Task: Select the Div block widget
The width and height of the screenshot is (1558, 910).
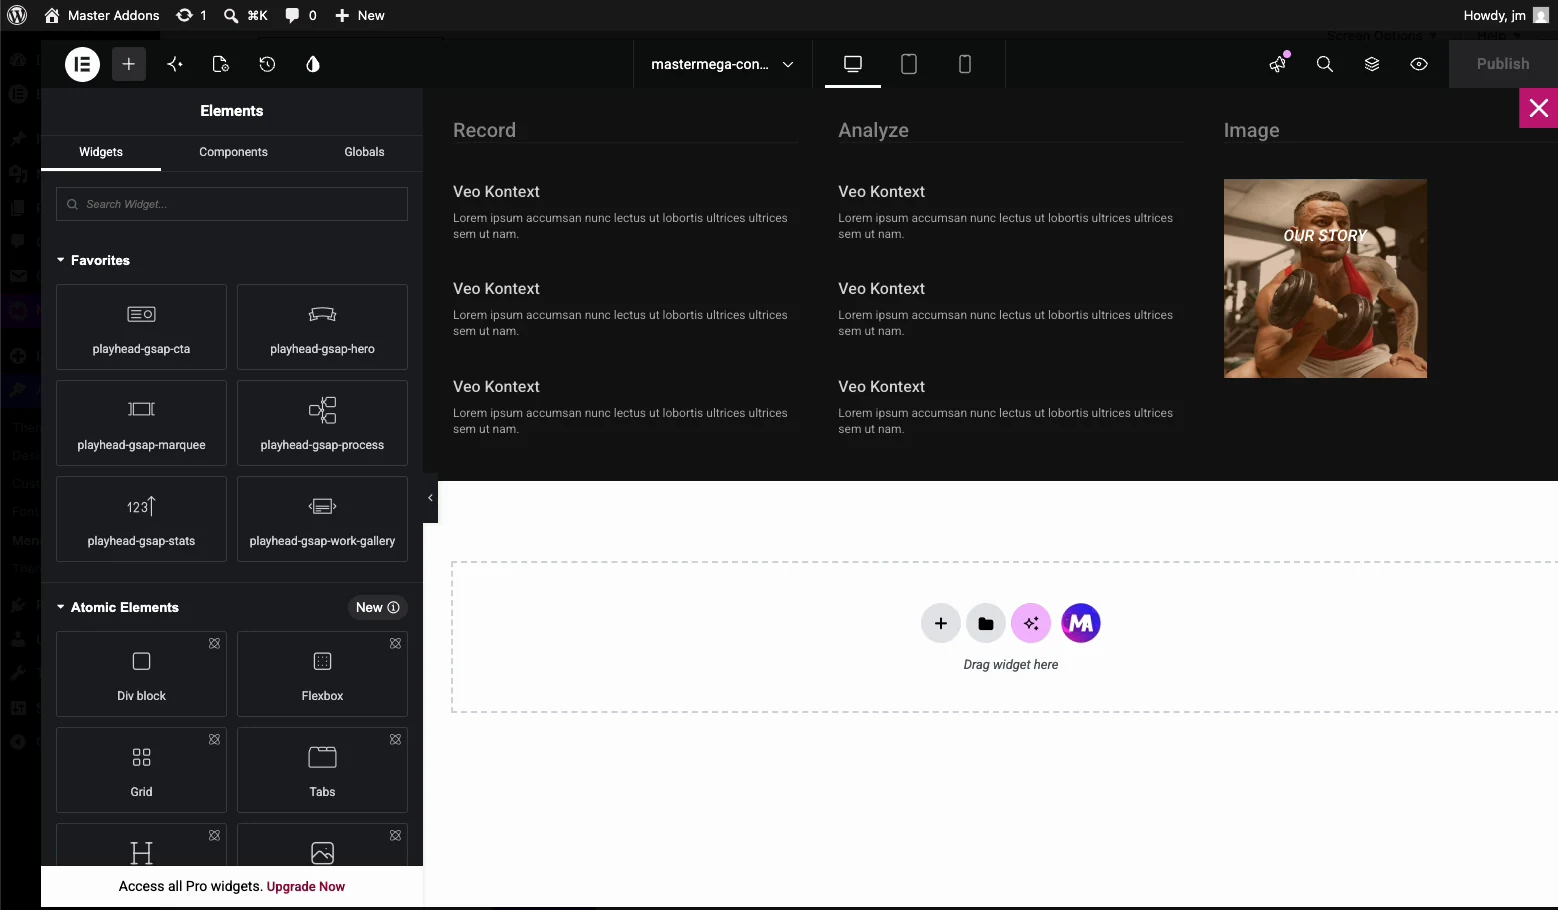Action: coord(141,674)
